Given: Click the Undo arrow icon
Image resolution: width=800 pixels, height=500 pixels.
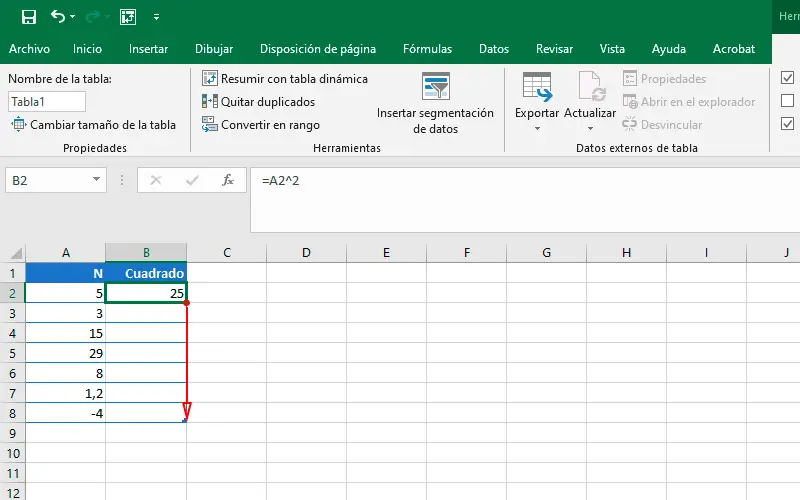Looking at the screenshot, I should tap(58, 17).
